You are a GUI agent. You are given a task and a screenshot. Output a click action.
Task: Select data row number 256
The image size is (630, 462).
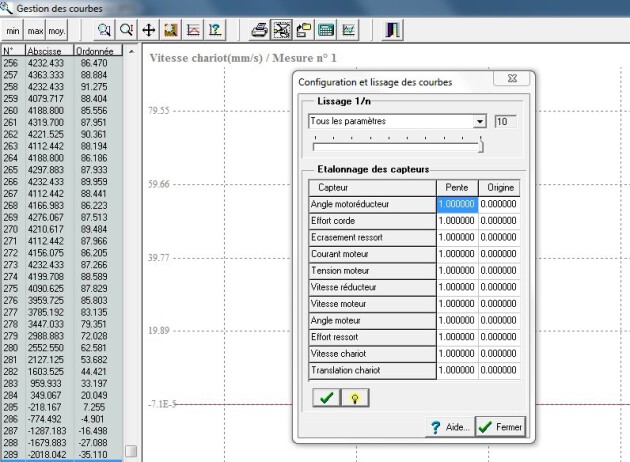(62, 63)
